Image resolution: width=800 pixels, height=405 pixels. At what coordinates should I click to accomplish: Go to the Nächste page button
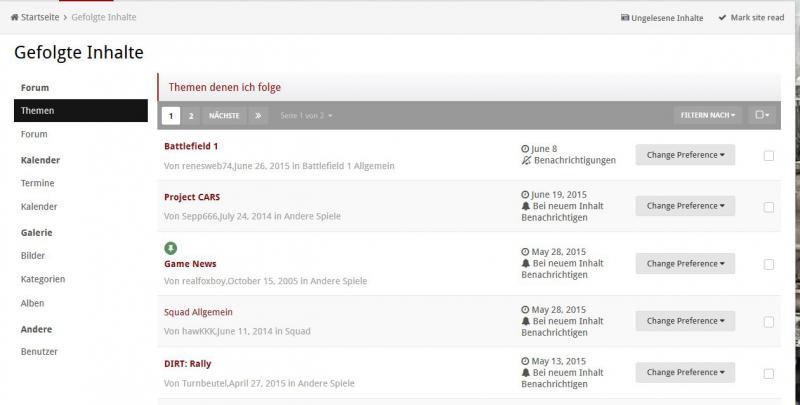[224, 116]
